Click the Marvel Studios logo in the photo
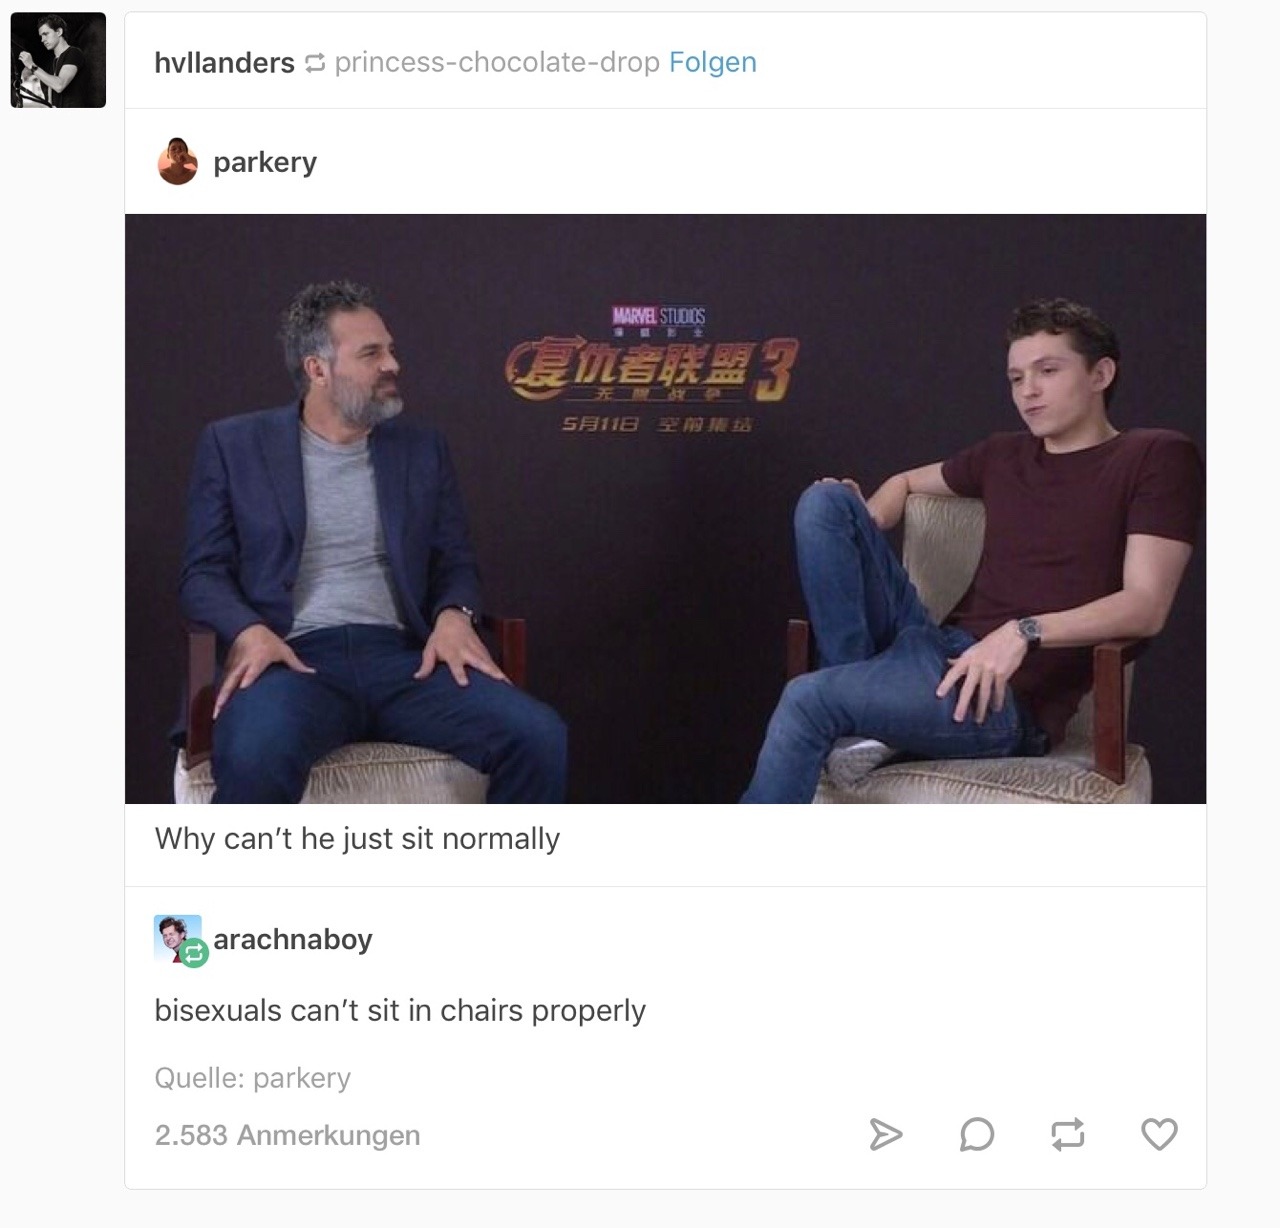 [659, 316]
